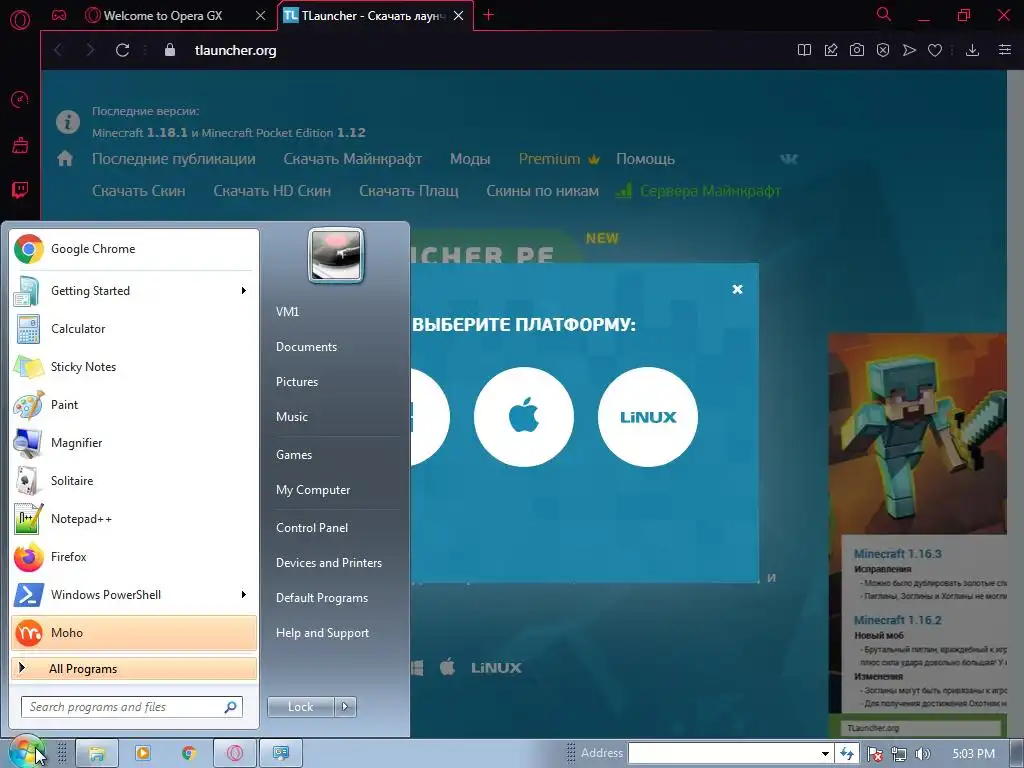The height and width of the screenshot is (768, 1024).
Task: Open Music from the Start menu
Action: (291, 417)
